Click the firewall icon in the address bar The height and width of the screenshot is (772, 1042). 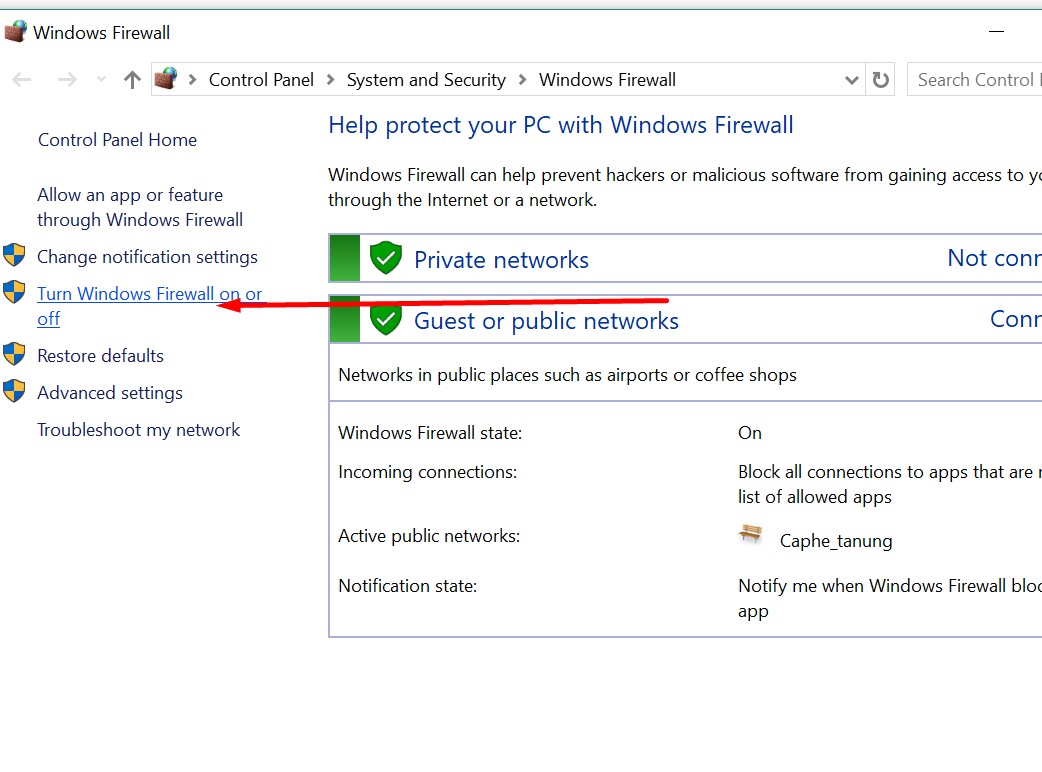tap(166, 79)
